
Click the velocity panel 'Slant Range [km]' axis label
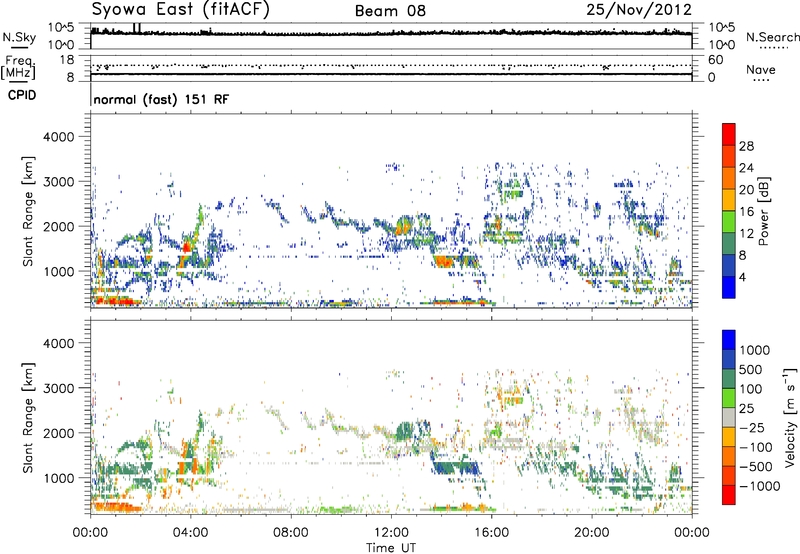(28, 417)
